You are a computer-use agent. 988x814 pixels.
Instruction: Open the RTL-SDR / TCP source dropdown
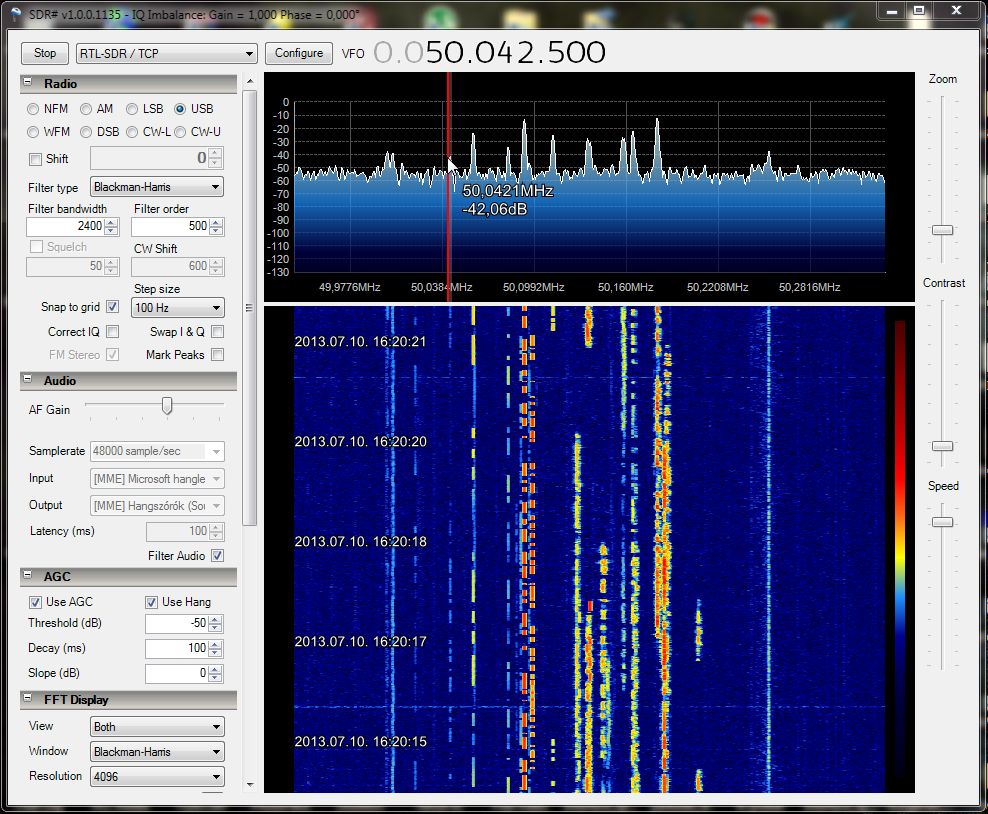[x=166, y=54]
